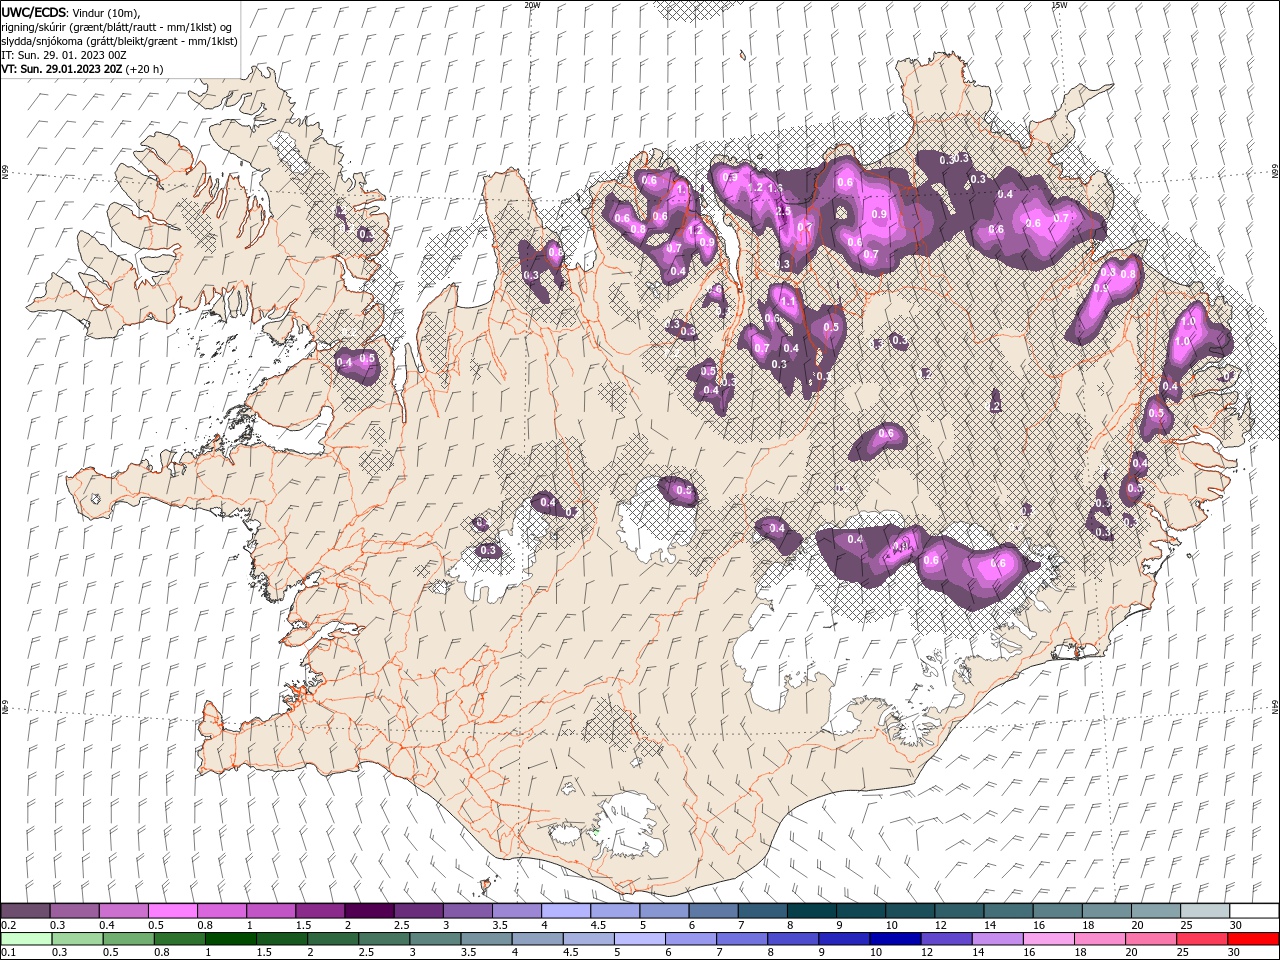Click the light pink bottom-row swatch at 16
This screenshot has width=1280, height=960.
click(x=1048, y=939)
